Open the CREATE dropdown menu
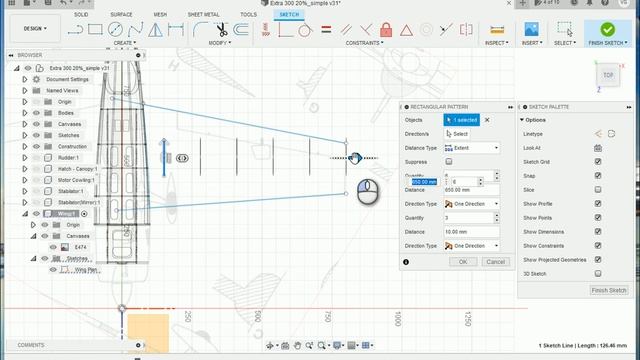640x360 pixels. coord(124,43)
